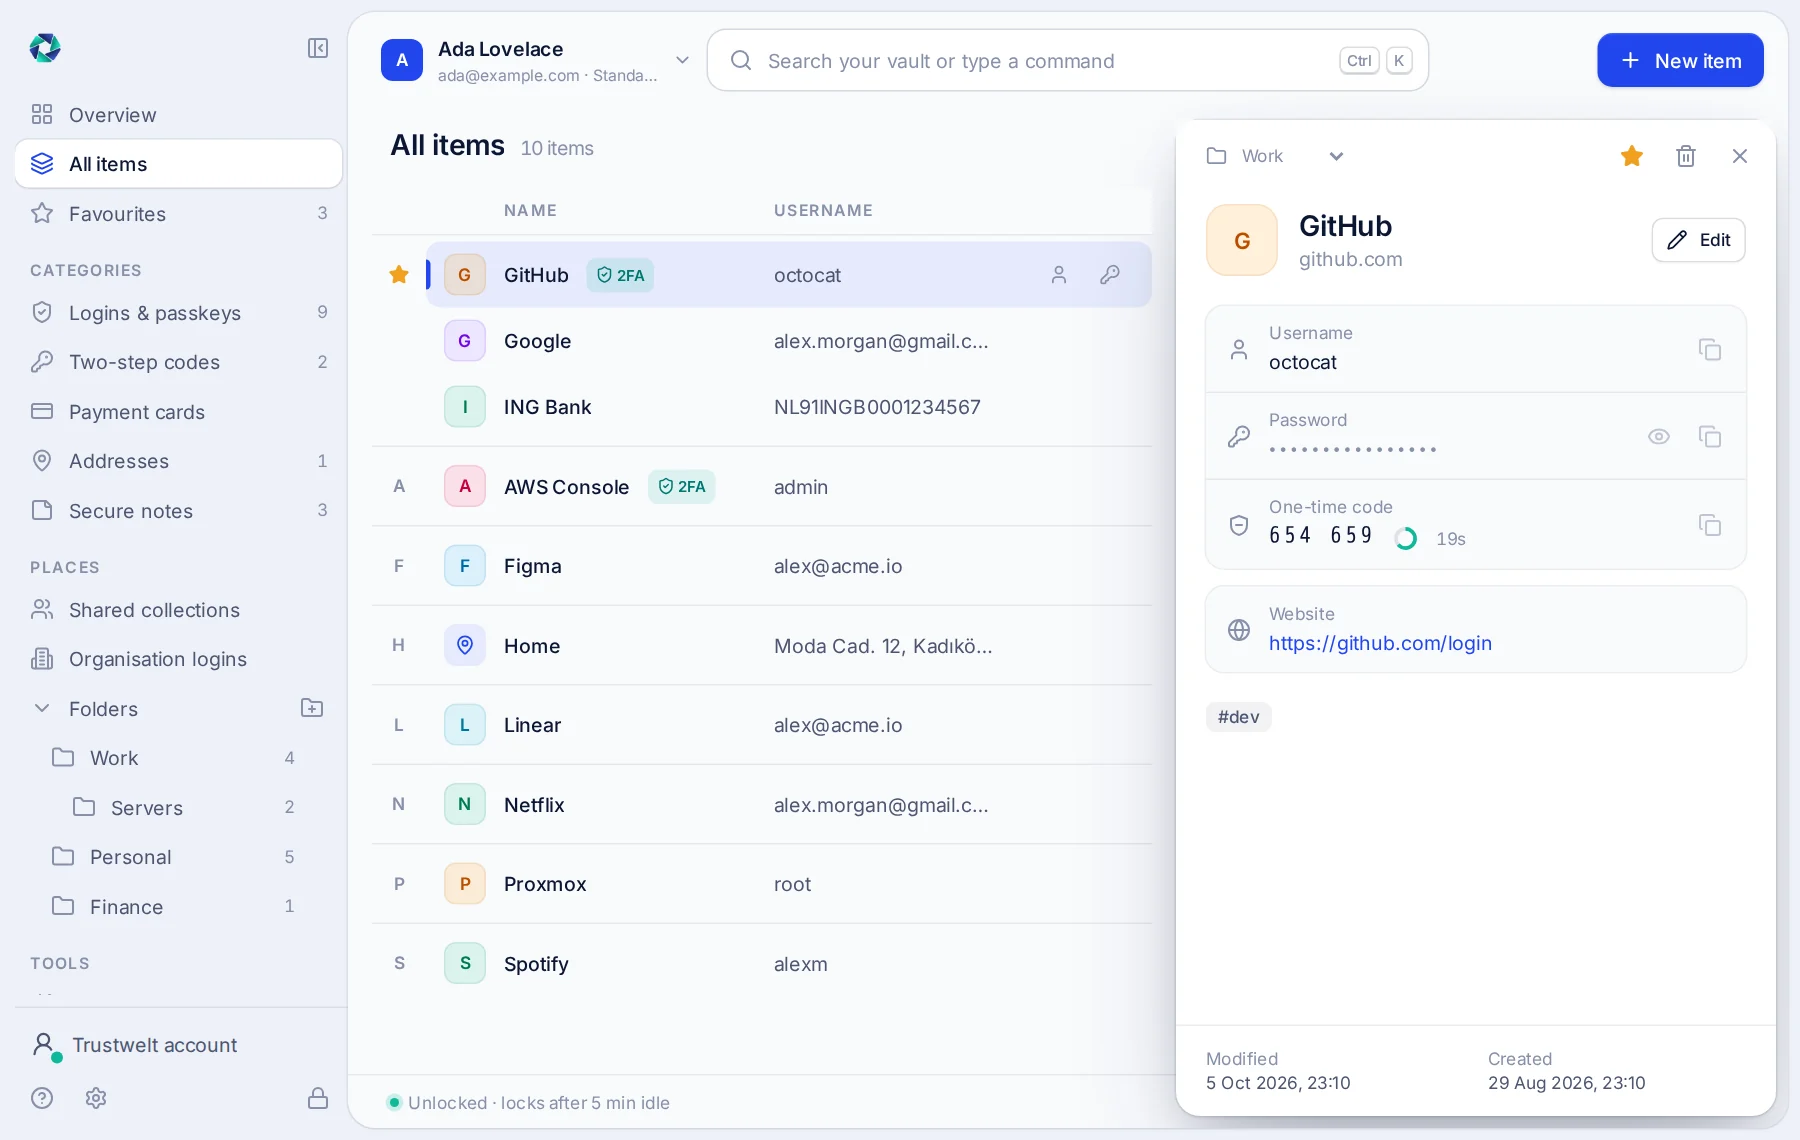Click the New item button

1680,60
